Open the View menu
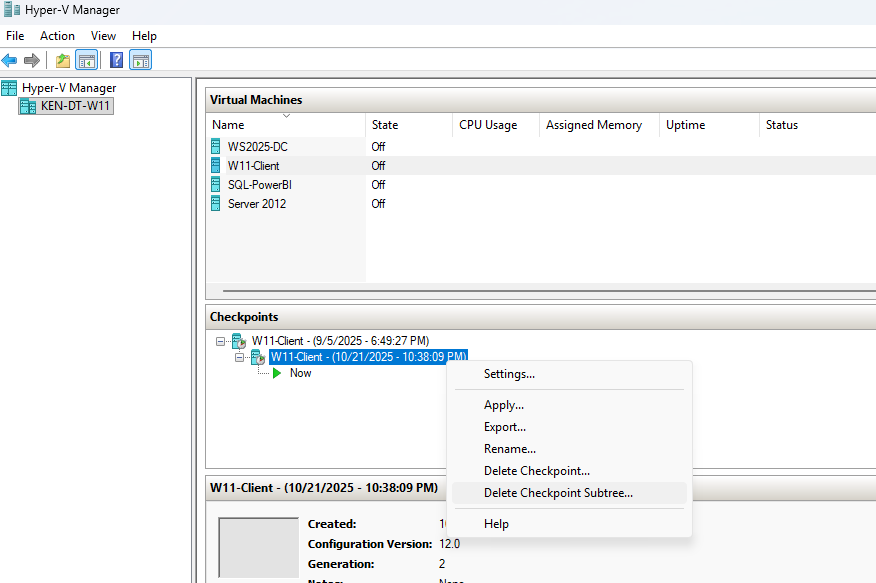876x583 pixels. (x=103, y=36)
